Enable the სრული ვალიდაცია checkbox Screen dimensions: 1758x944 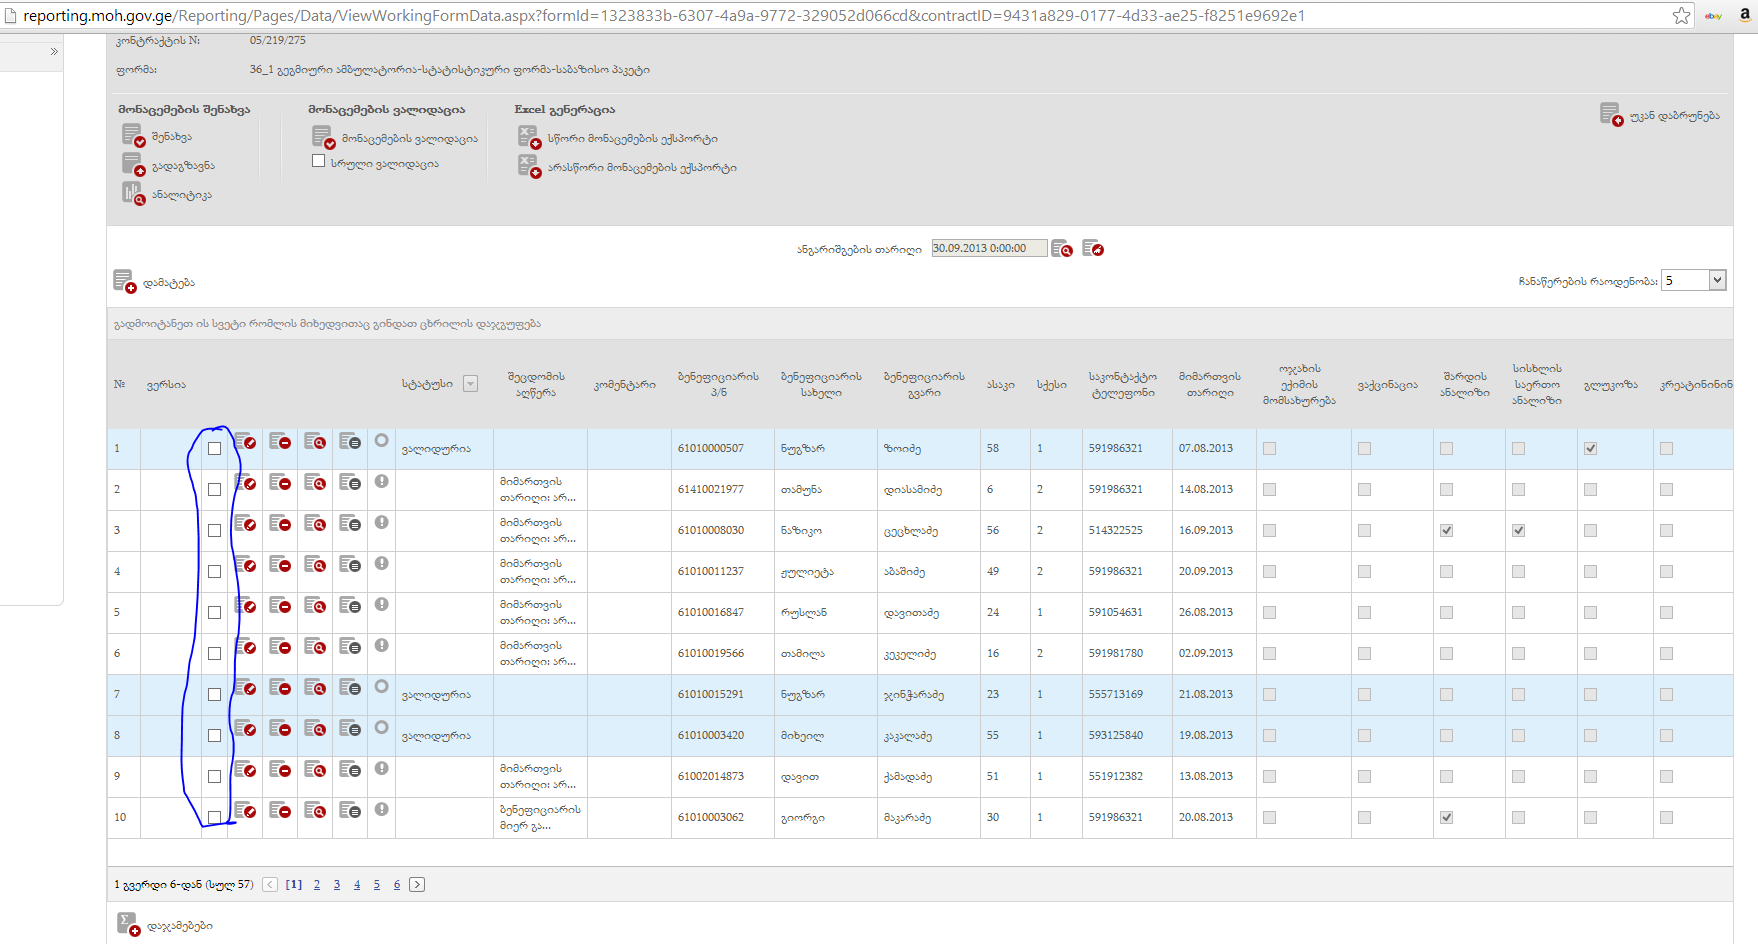click(318, 161)
